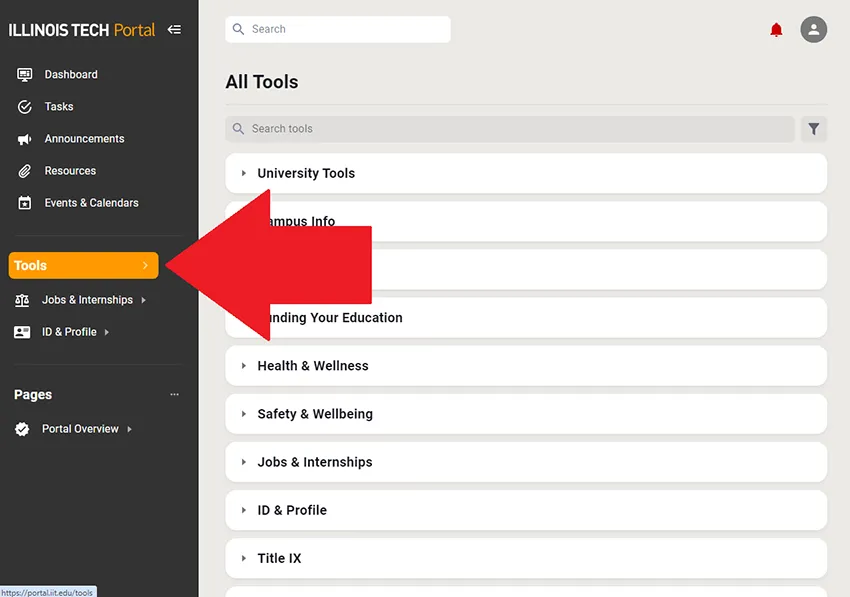Open the account avatar icon
Viewport: 850px width, 597px height.
[x=813, y=29]
